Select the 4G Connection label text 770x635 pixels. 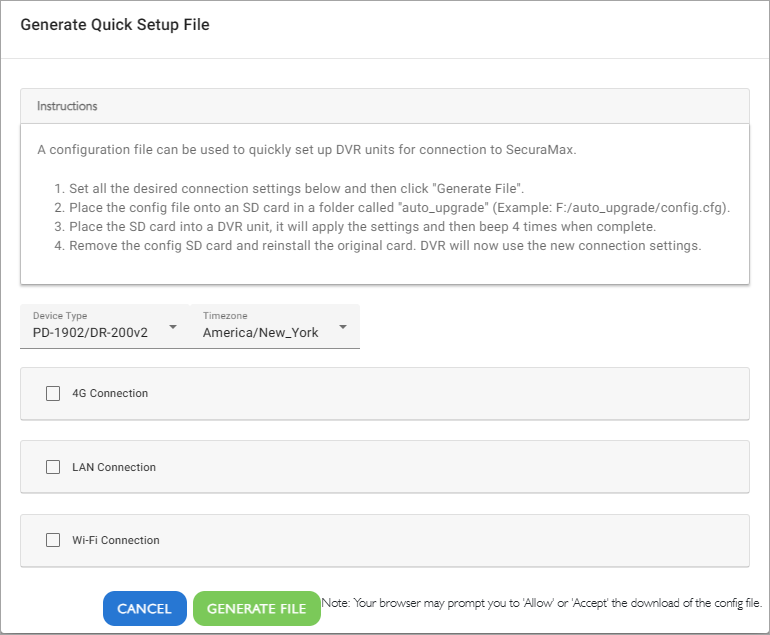tap(110, 393)
